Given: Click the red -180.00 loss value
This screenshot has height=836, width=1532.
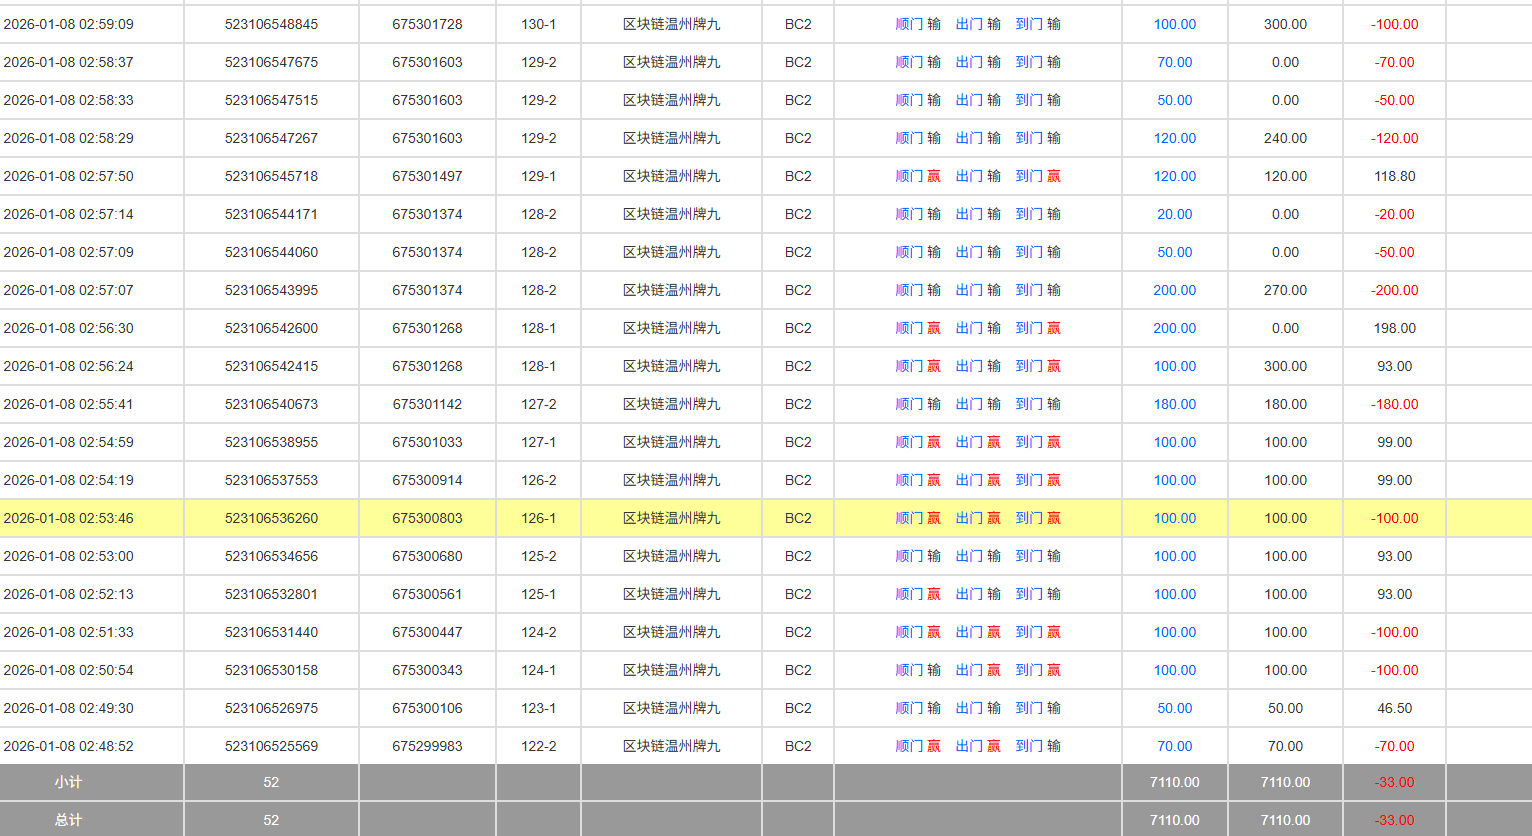Looking at the screenshot, I should tap(1394, 404).
